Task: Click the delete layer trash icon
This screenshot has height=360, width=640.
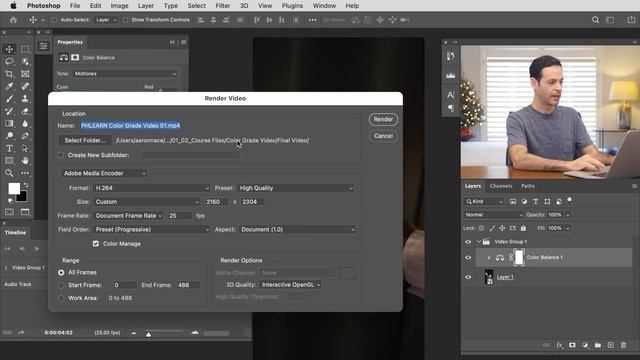Action: click(x=623, y=345)
